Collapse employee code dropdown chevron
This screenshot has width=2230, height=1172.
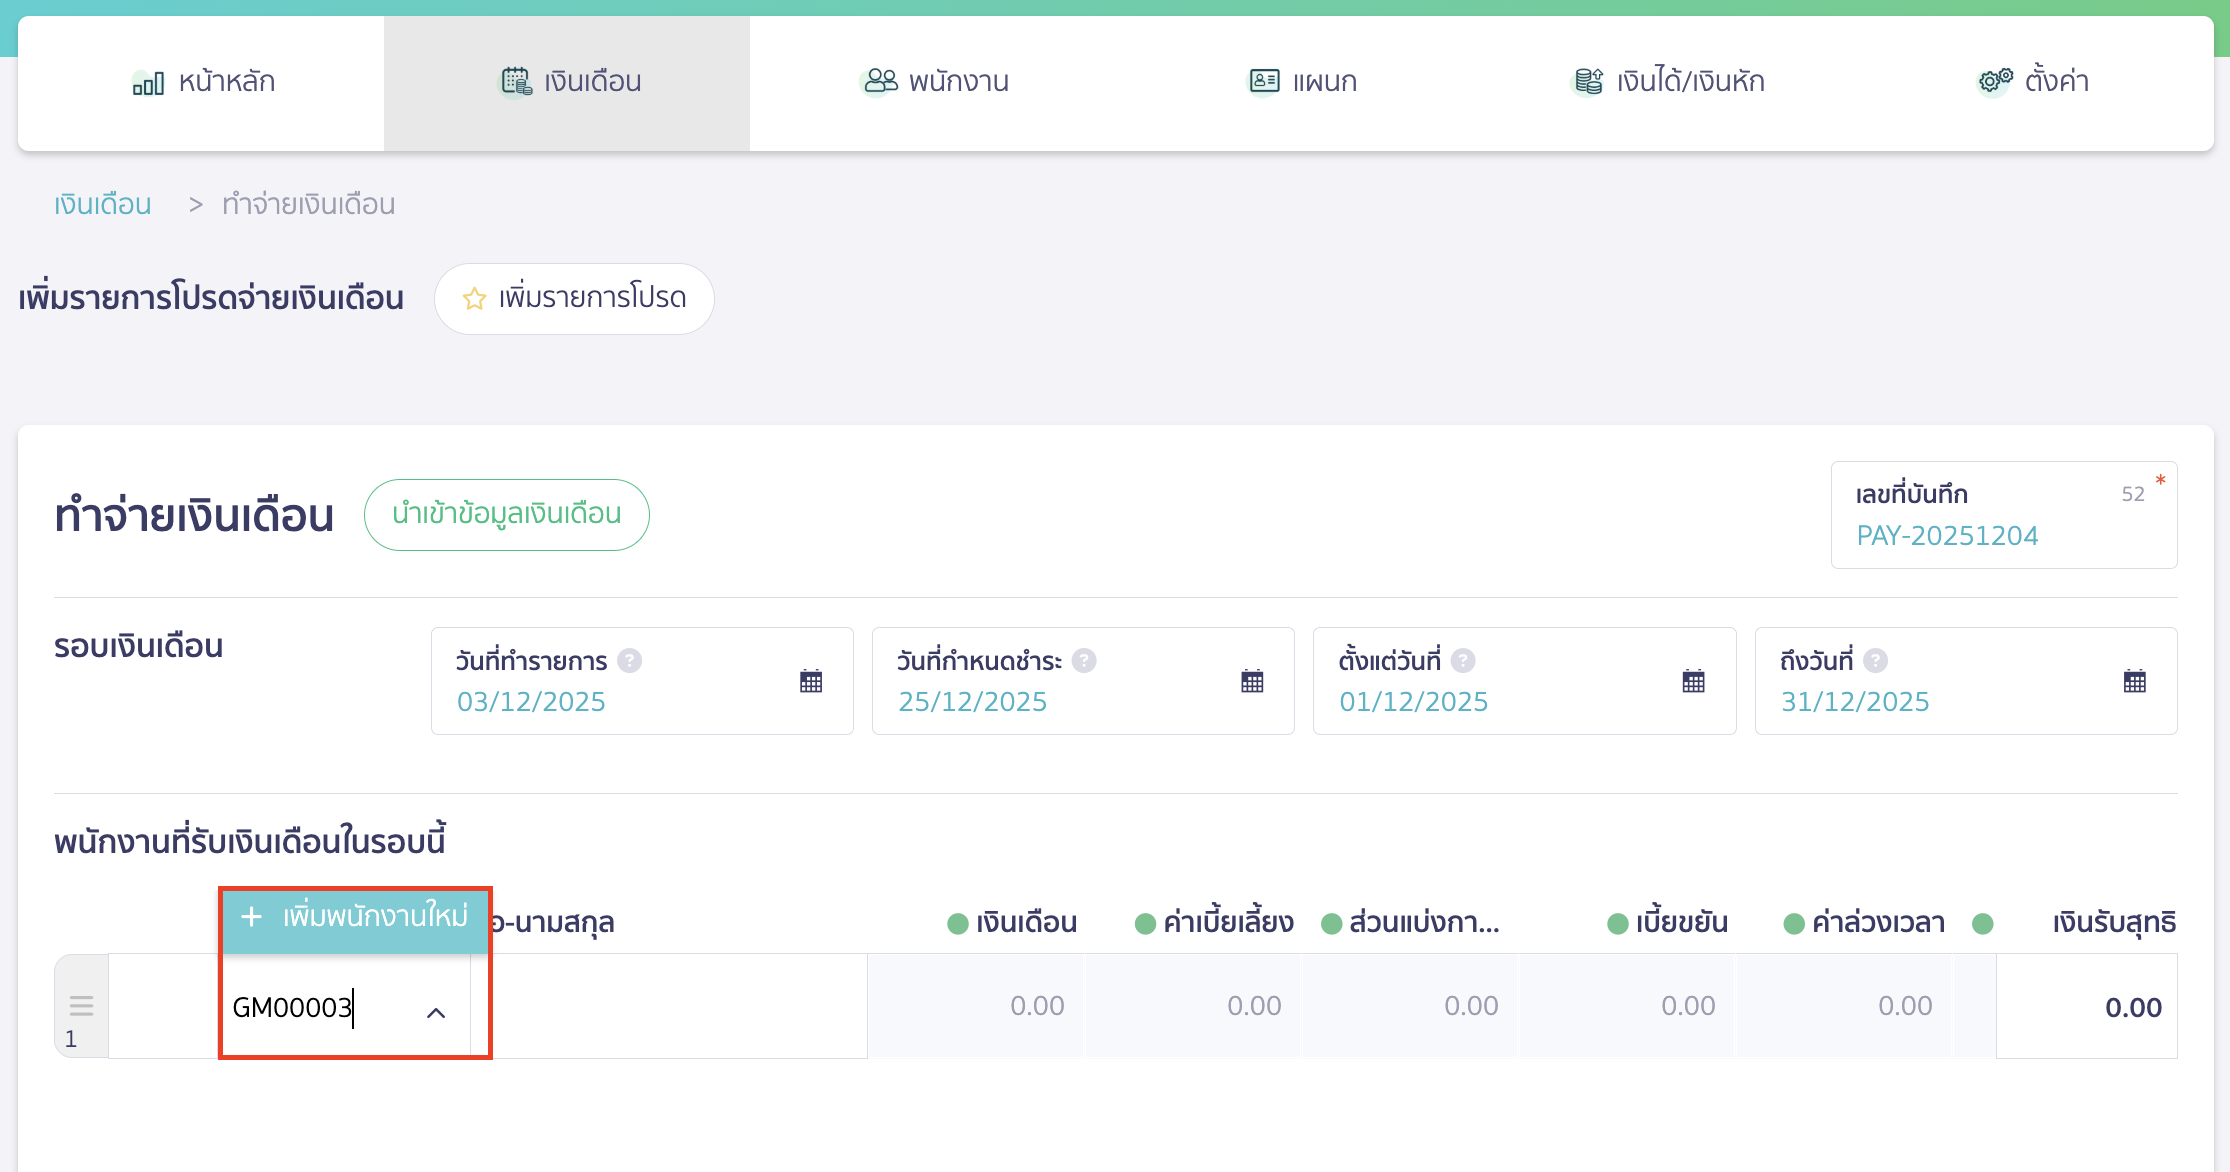tap(436, 1013)
